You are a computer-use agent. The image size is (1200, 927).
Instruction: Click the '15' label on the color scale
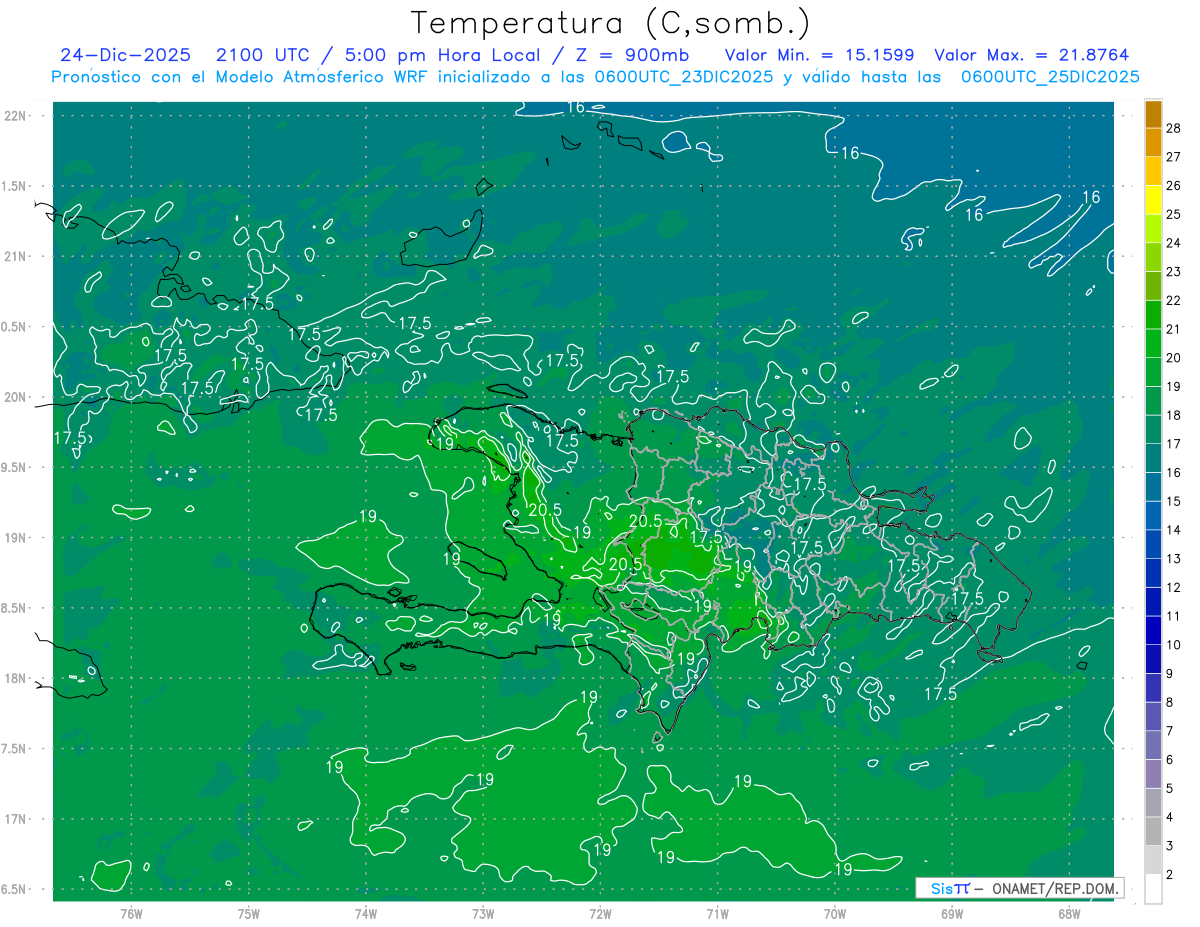[1174, 501]
